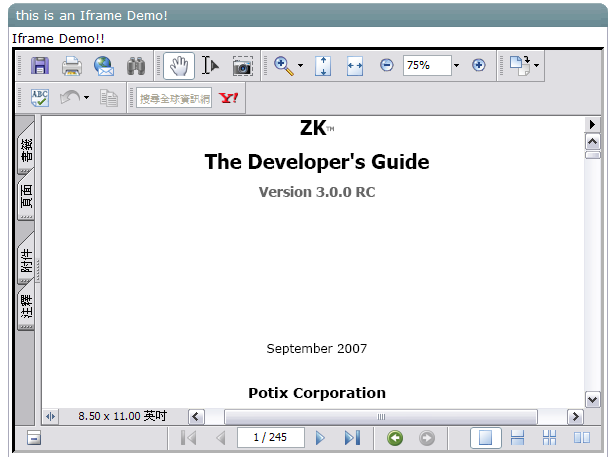Open the 書籤 bookmarks side tab

[x=27, y=149]
